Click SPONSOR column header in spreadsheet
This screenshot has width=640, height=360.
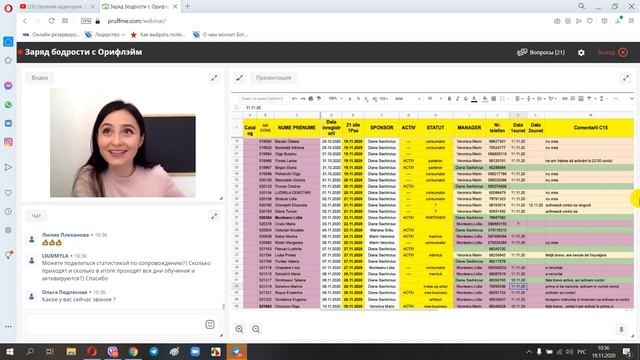click(382, 128)
